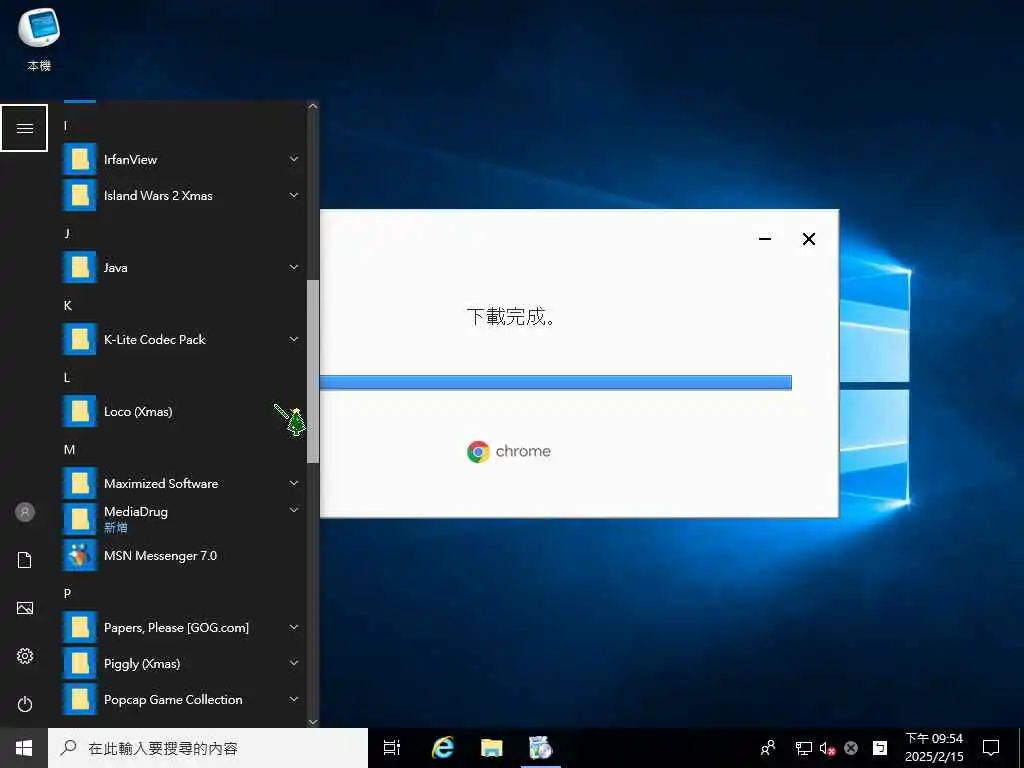This screenshot has height=768, width=1024.
Task: Open the Action Center notification icon
Action: pyautogui.click(x=991, y=748)
